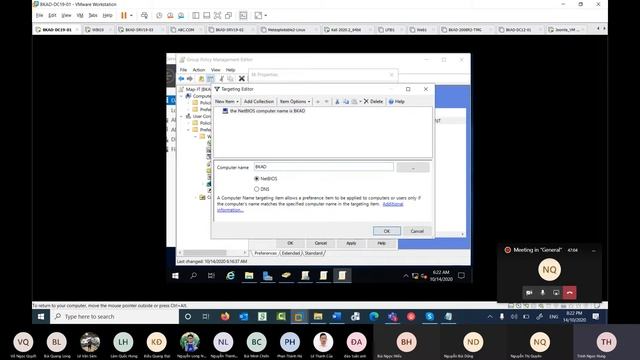Open the Snapshot Manager icon in VMware toolbar
The width and height of the screenshot is (640, 360).
[181, 16]
